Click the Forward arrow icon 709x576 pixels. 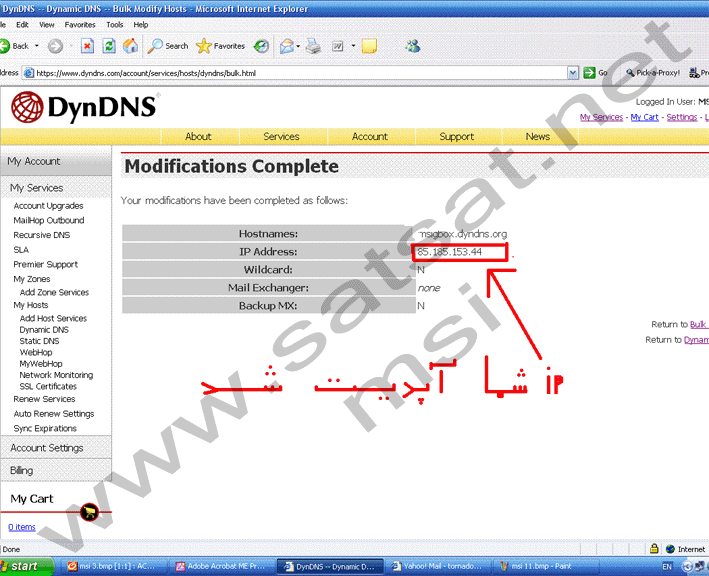click(56, 46)
